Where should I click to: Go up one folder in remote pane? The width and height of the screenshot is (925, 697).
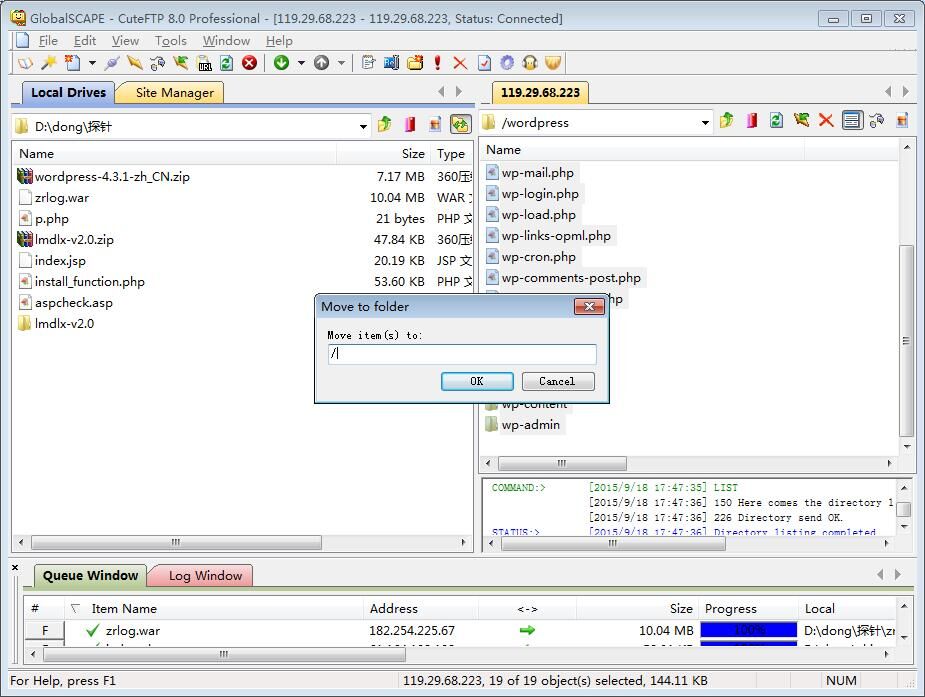pos(727,120)
